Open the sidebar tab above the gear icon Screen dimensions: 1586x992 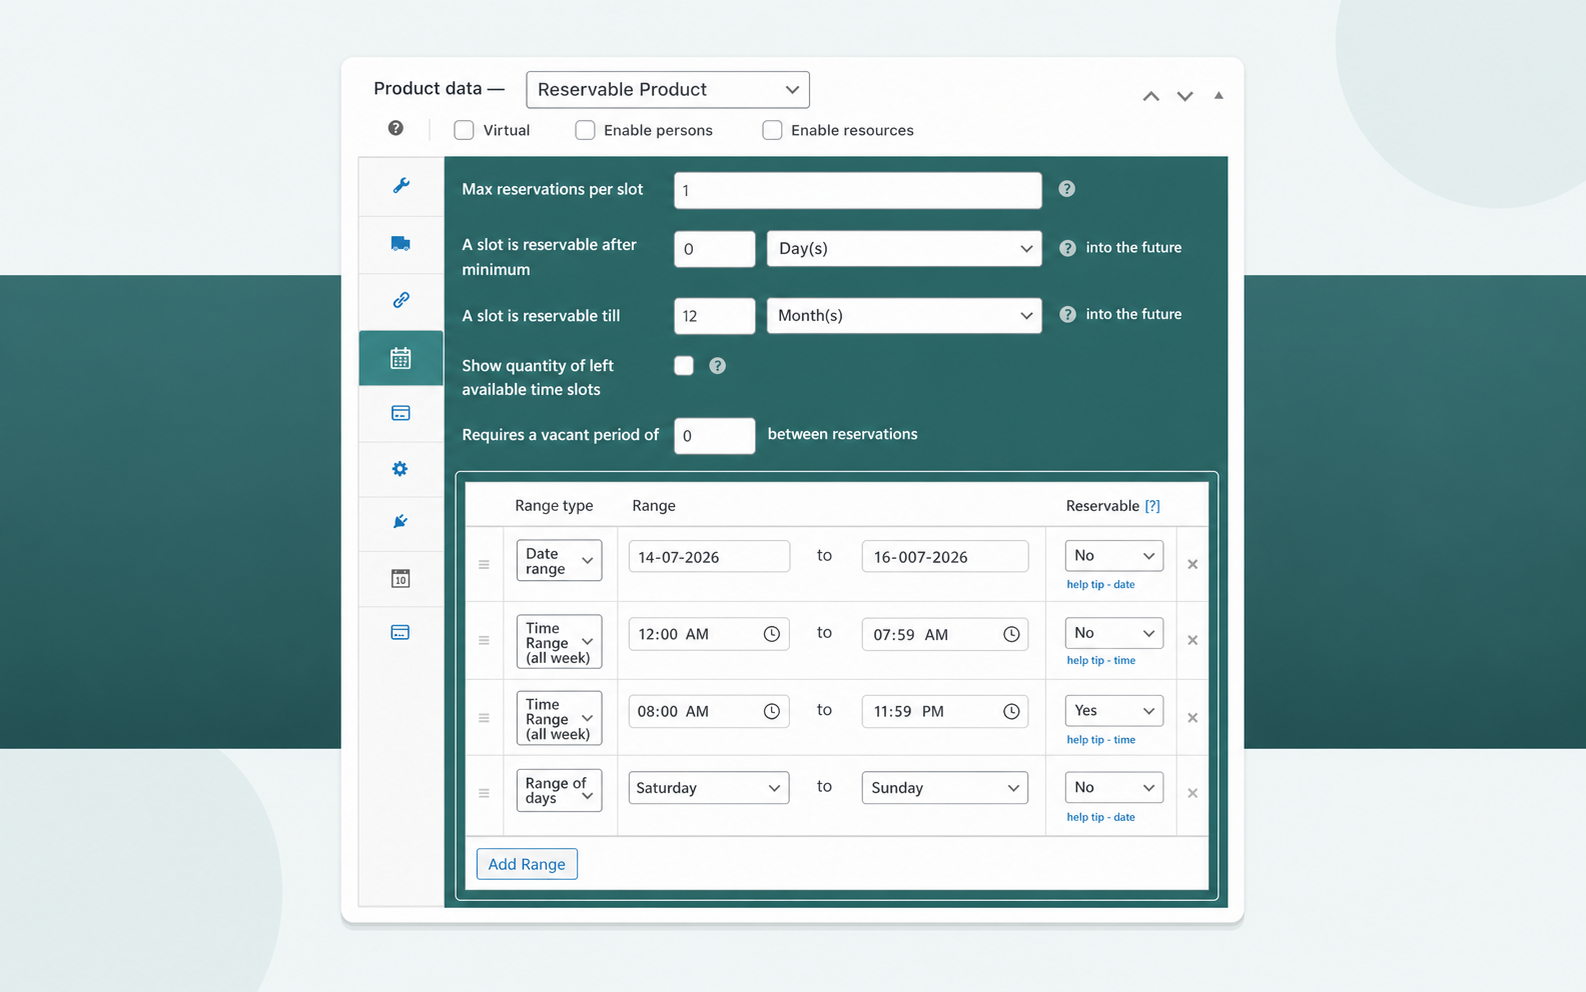pyautogui.click(x=401, y=413)
